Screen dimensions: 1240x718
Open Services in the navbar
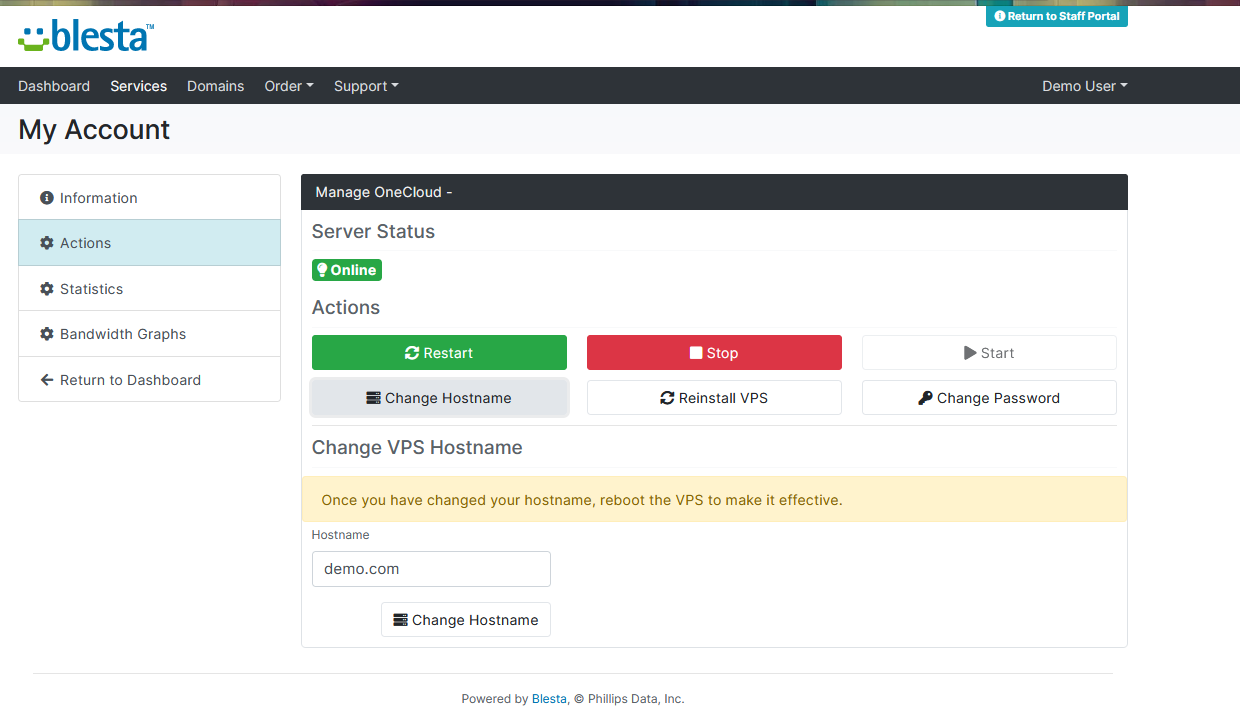(x=139, y=86)
